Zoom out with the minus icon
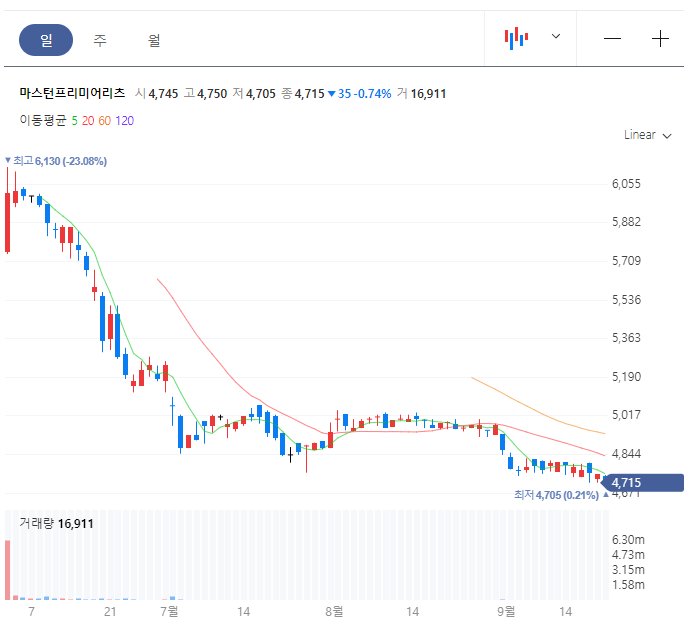 [x=612, y=39]
